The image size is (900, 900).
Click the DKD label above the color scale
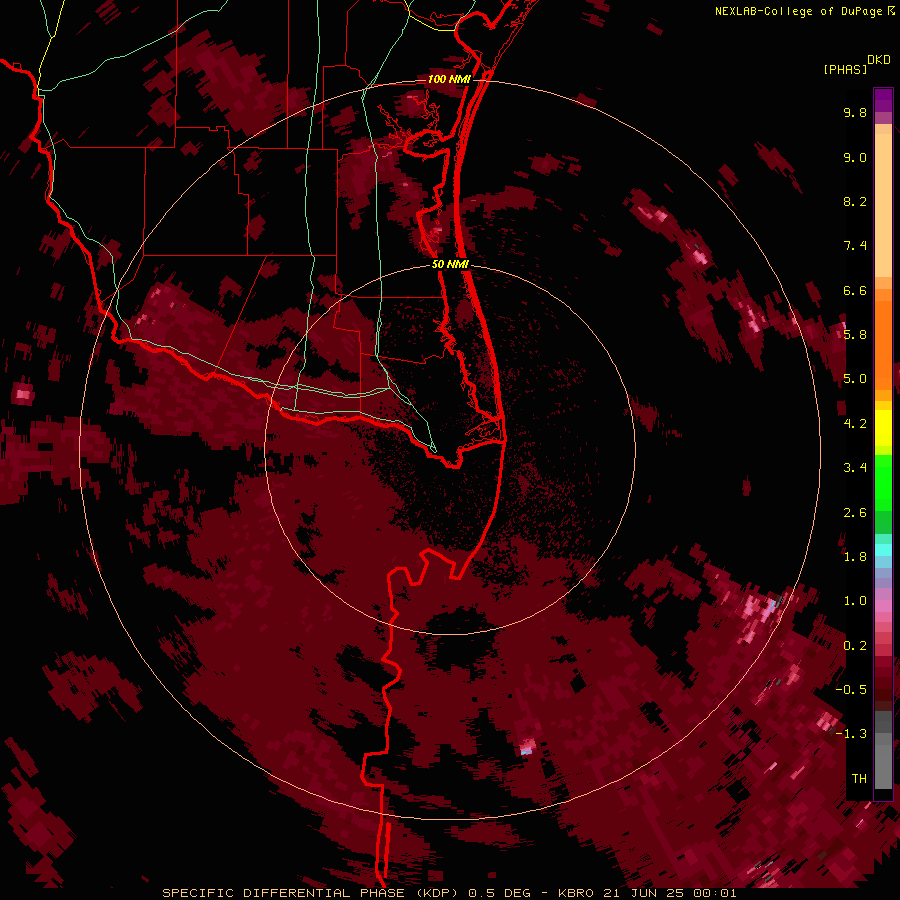click(x=878, y=60)
